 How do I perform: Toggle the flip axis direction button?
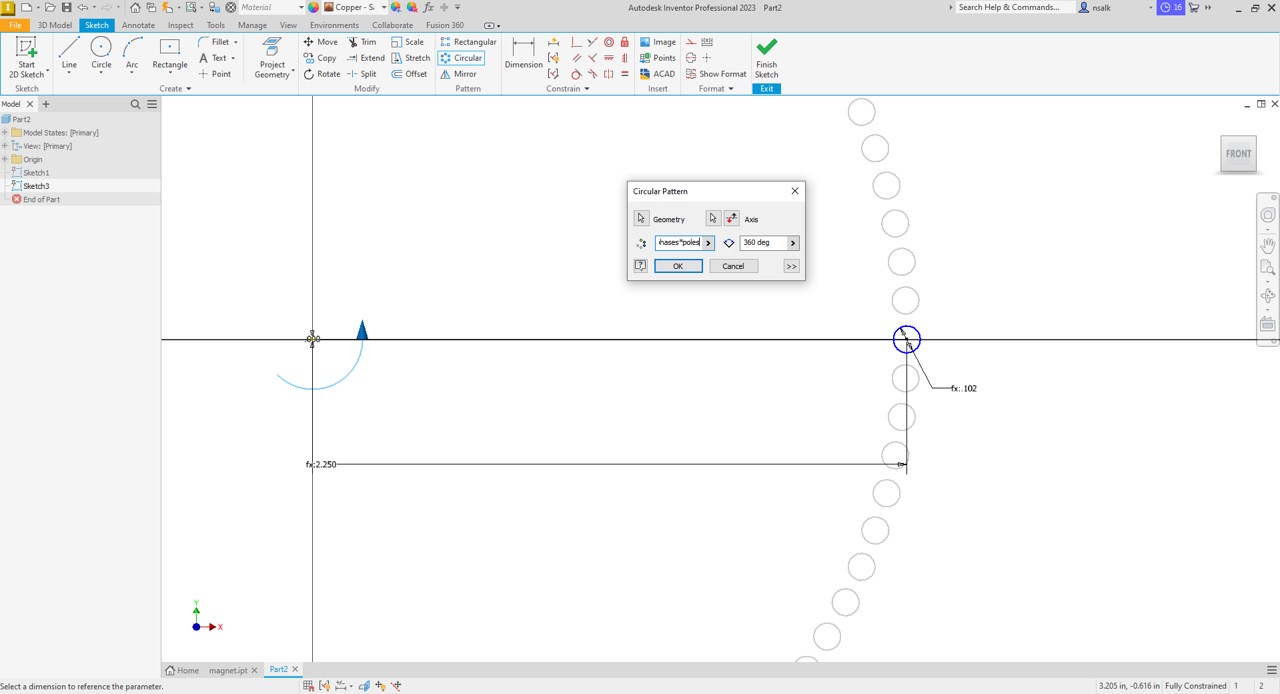(731, 219)
